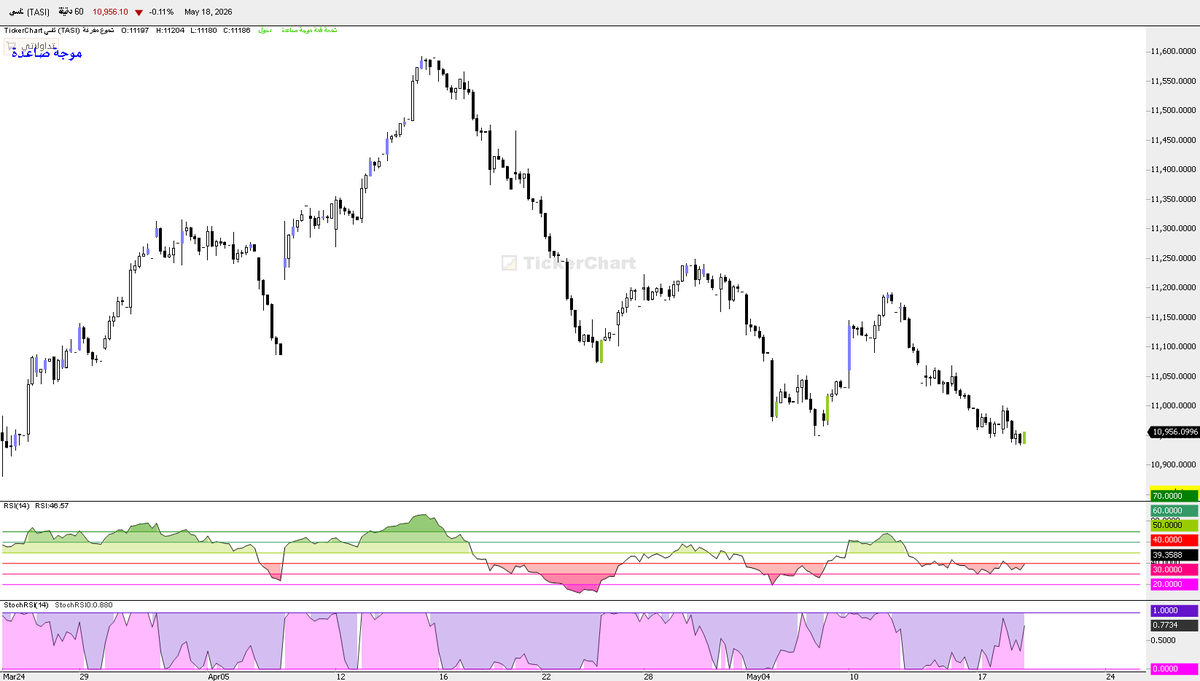Click the last price 10,956.10
Image resolution: width=1200 pixels, height=681 pixels.
coord(109,12)
